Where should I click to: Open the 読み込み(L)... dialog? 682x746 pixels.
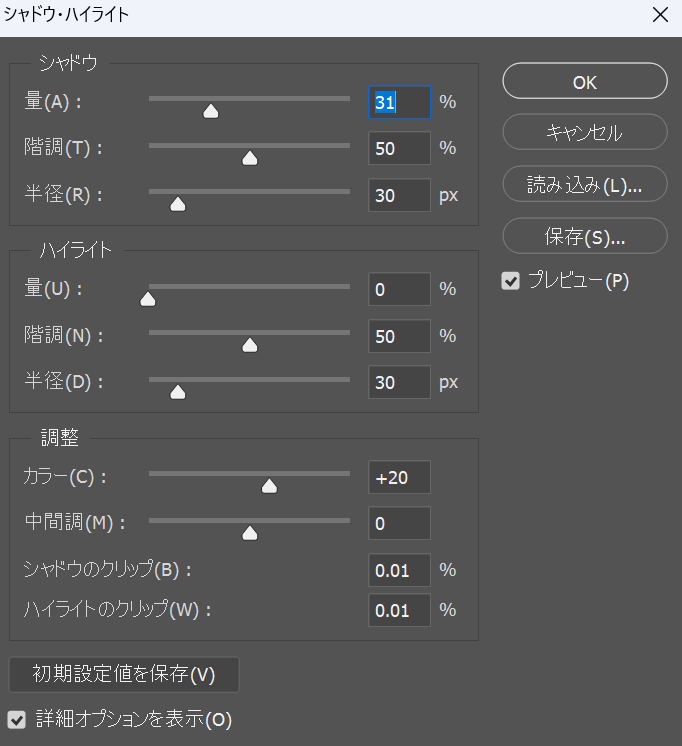(x=584, y=184)
